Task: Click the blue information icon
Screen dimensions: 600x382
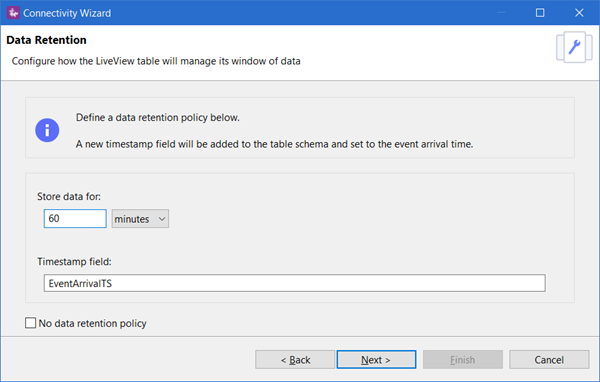Action: click(x=47, y=130)
